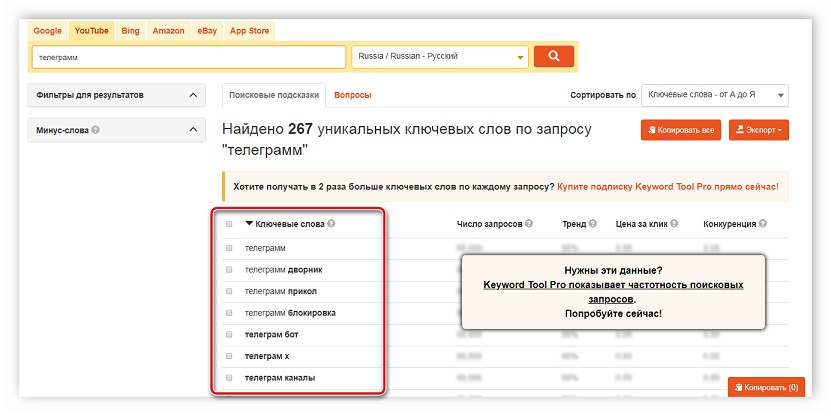This screenshot has width=831, height=416.
Task: Click the Конкуренция column header
Action: pos(730,224)
